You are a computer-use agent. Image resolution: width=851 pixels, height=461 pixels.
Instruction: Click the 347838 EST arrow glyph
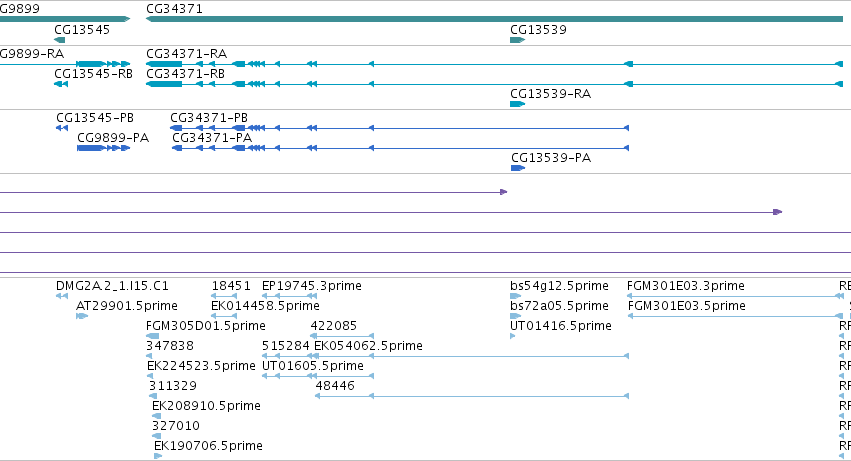[149, 356]
